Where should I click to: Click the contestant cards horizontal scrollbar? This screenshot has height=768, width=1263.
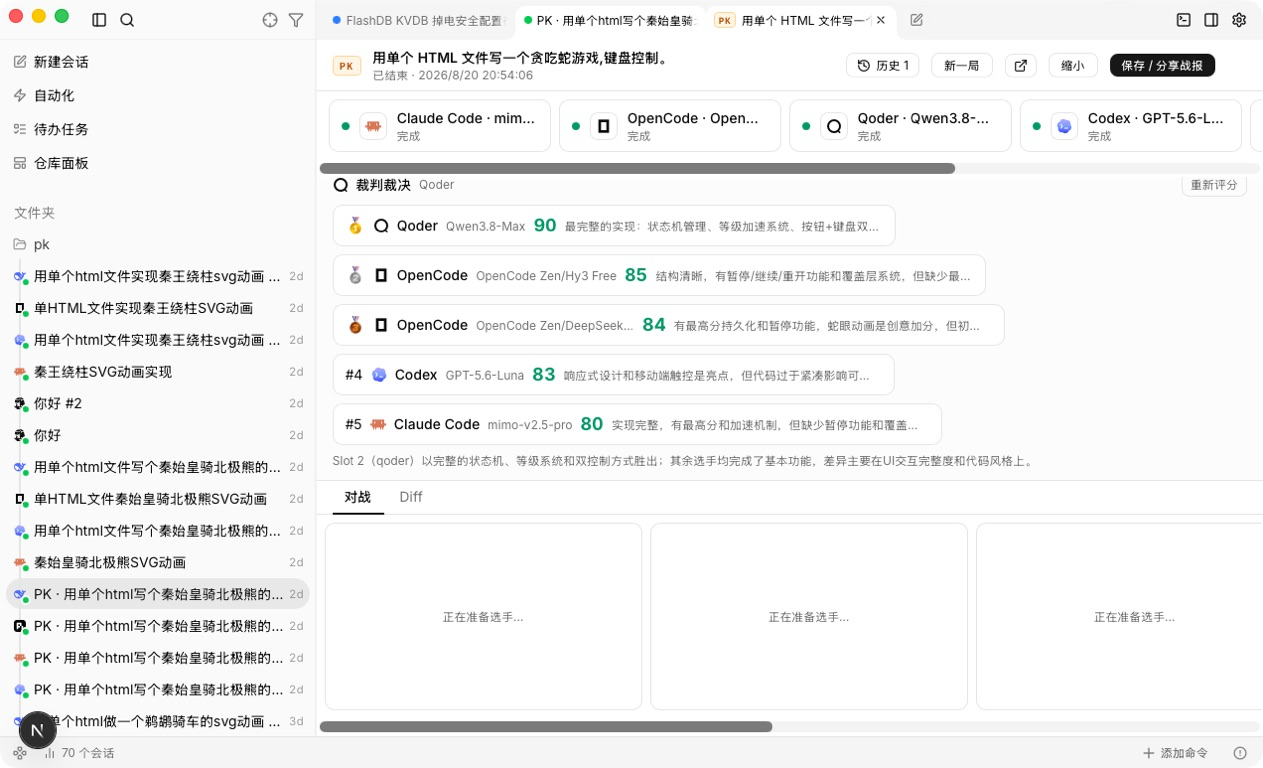point(637,168)
